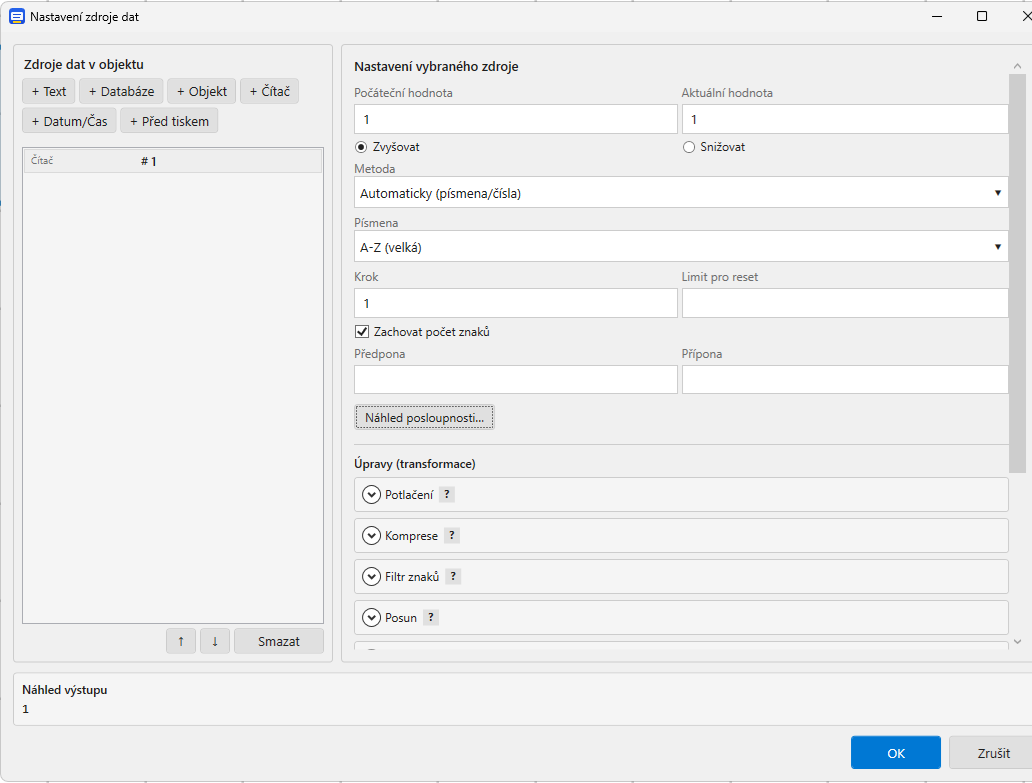
Task: Click the scrollbar down arrow
Action: [x=1018, y=642]
